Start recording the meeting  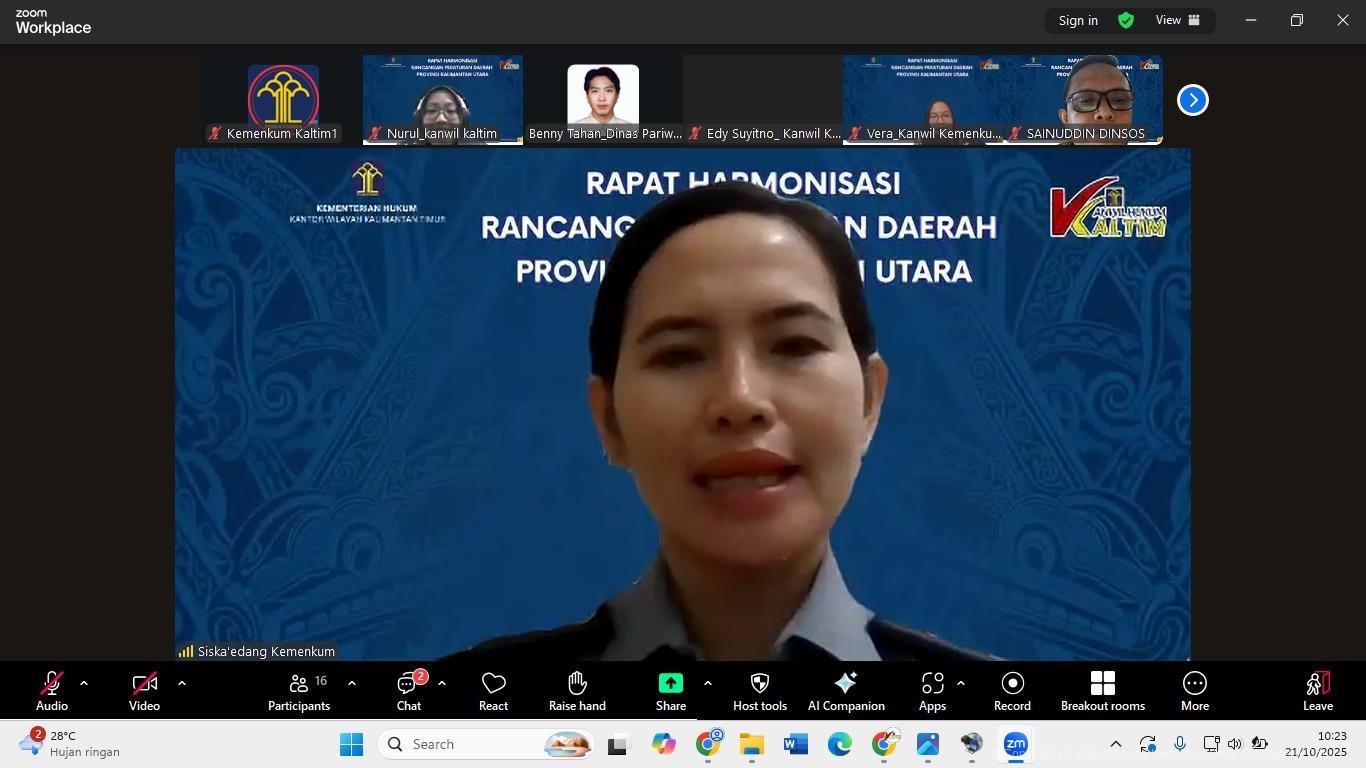coord(1012,691)
